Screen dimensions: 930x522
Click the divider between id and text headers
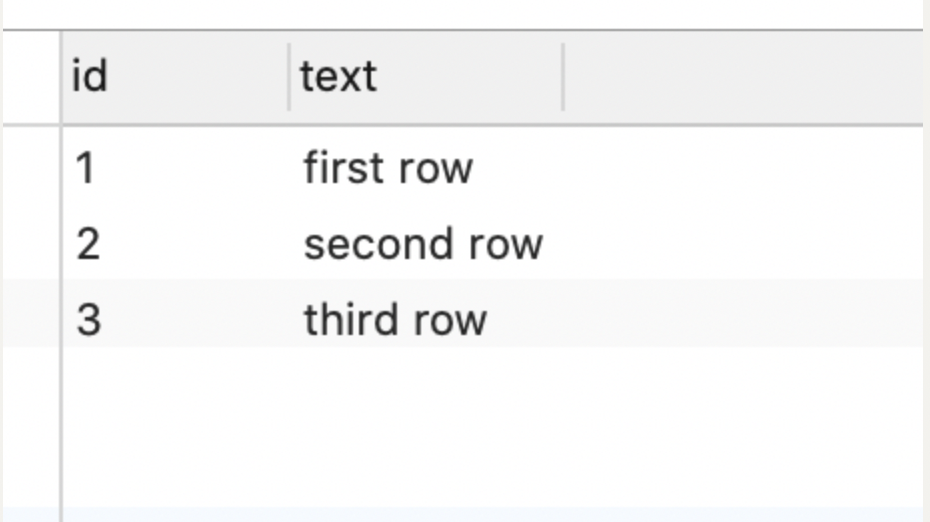click(x=289, y=77)
